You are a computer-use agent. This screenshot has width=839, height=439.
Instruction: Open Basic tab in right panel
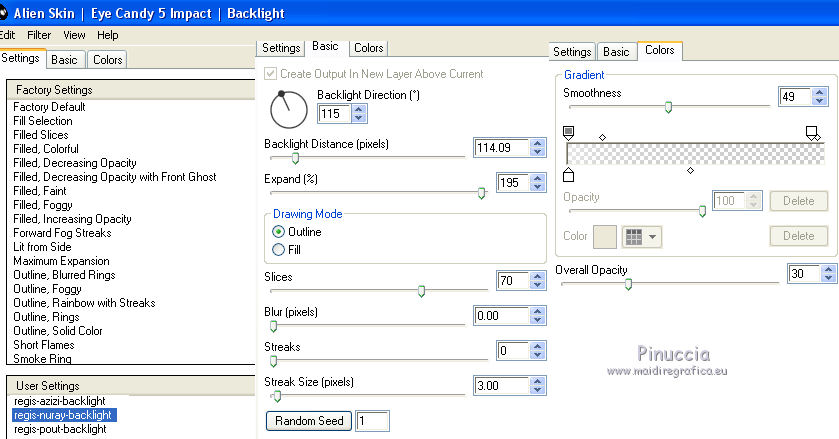coord(616,52)
